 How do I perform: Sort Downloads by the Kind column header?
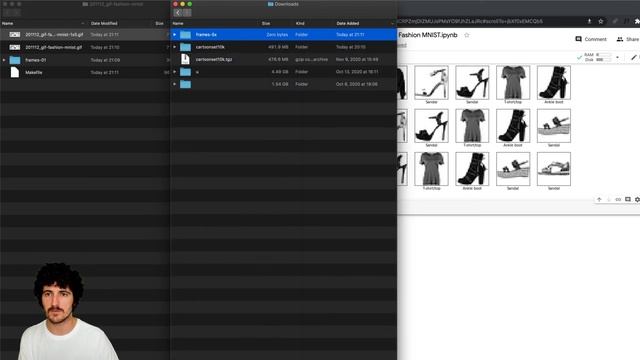pyautogui.click(x=300, y=24)
